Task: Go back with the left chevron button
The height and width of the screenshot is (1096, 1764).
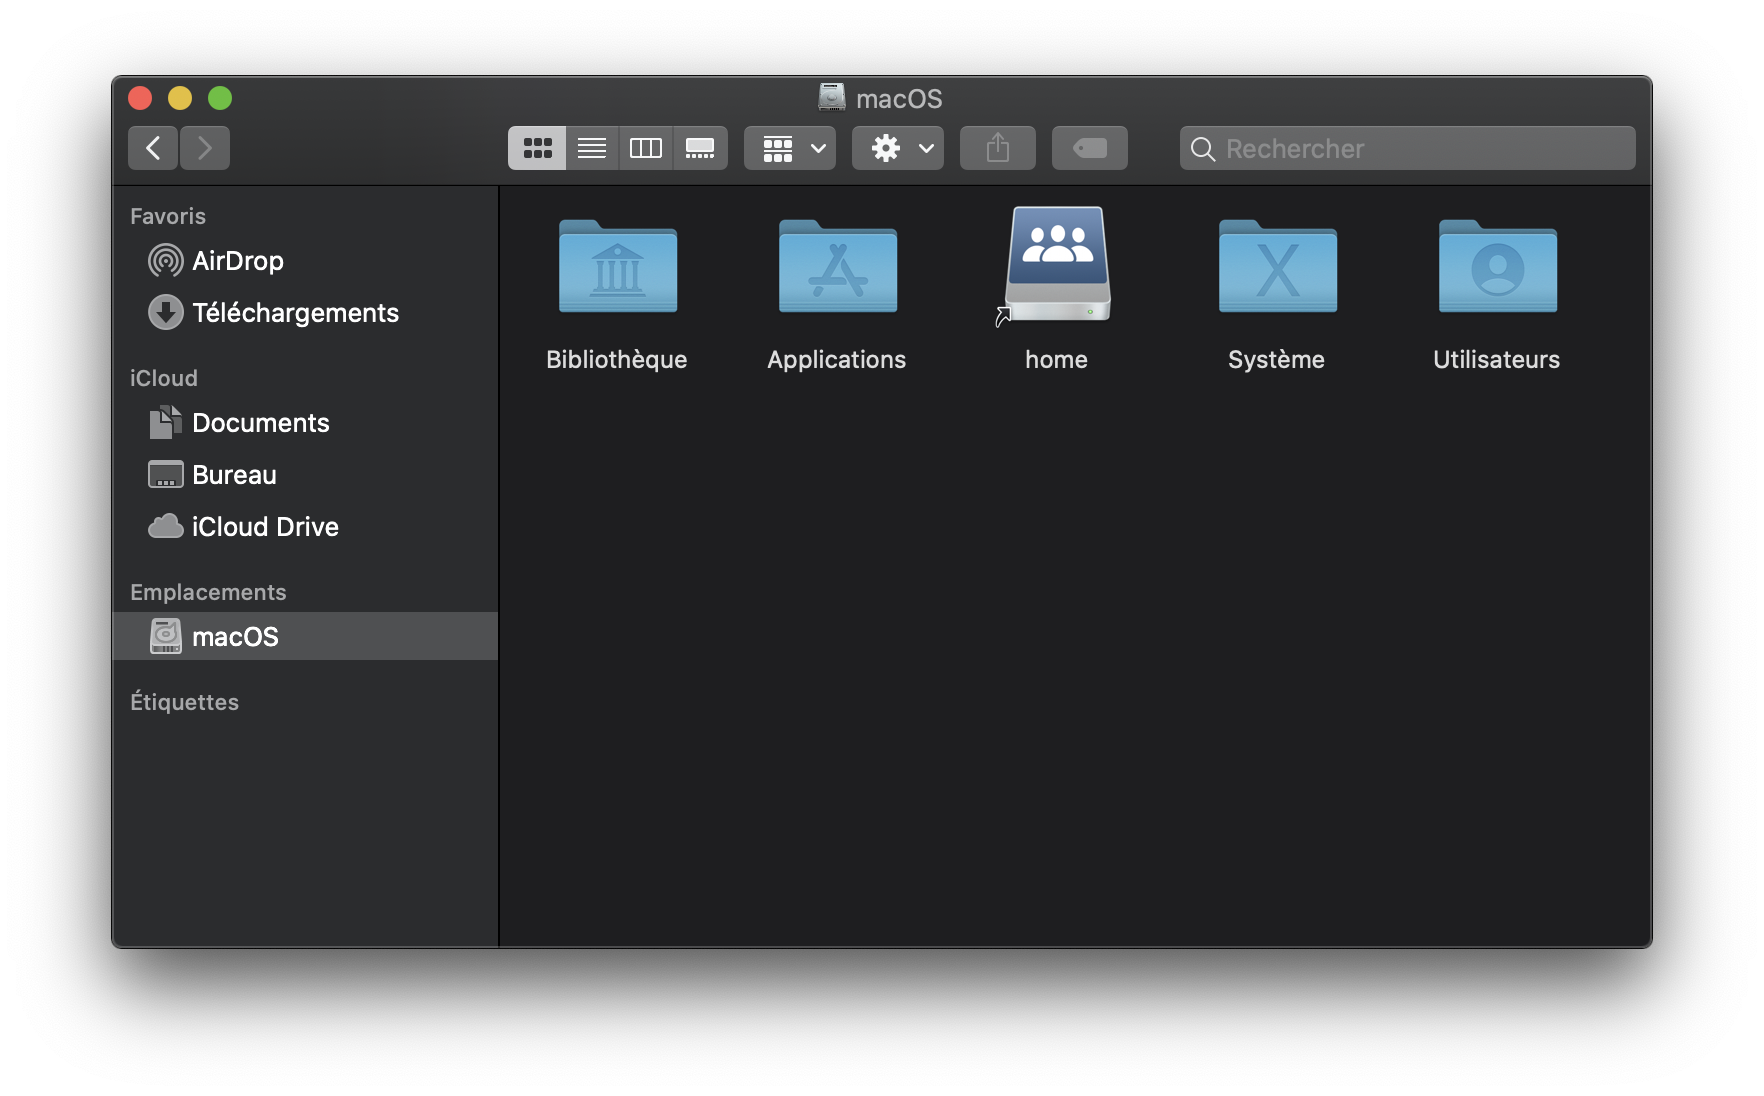Action: click(x=153, y=148)
